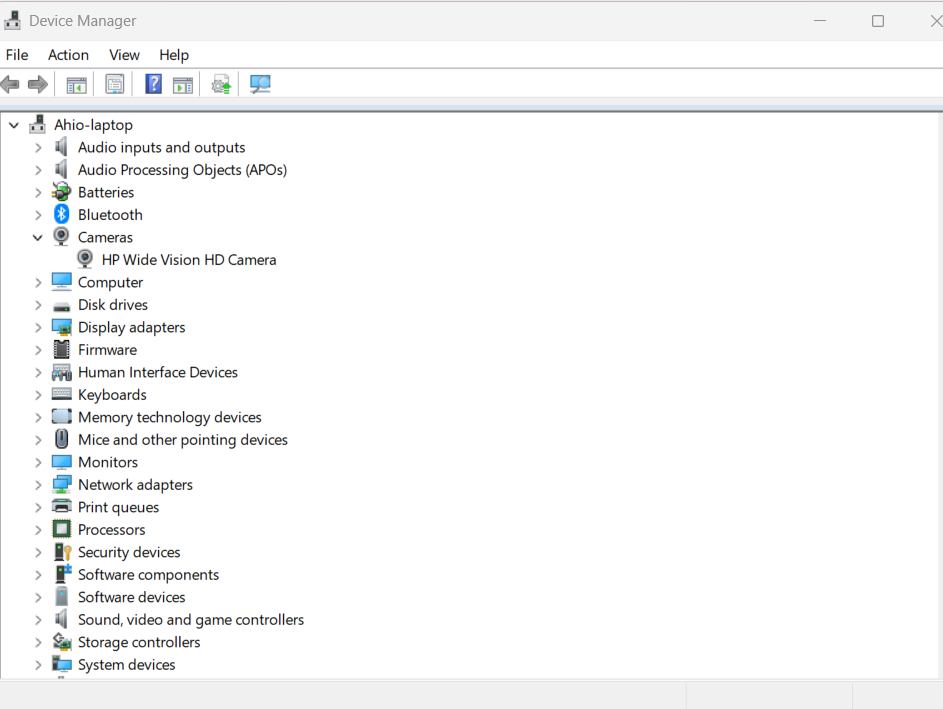Viewport: 943px width, 709px height.
Task: Expand Audio inputs and outputs
Action: (x=38, y=147)
